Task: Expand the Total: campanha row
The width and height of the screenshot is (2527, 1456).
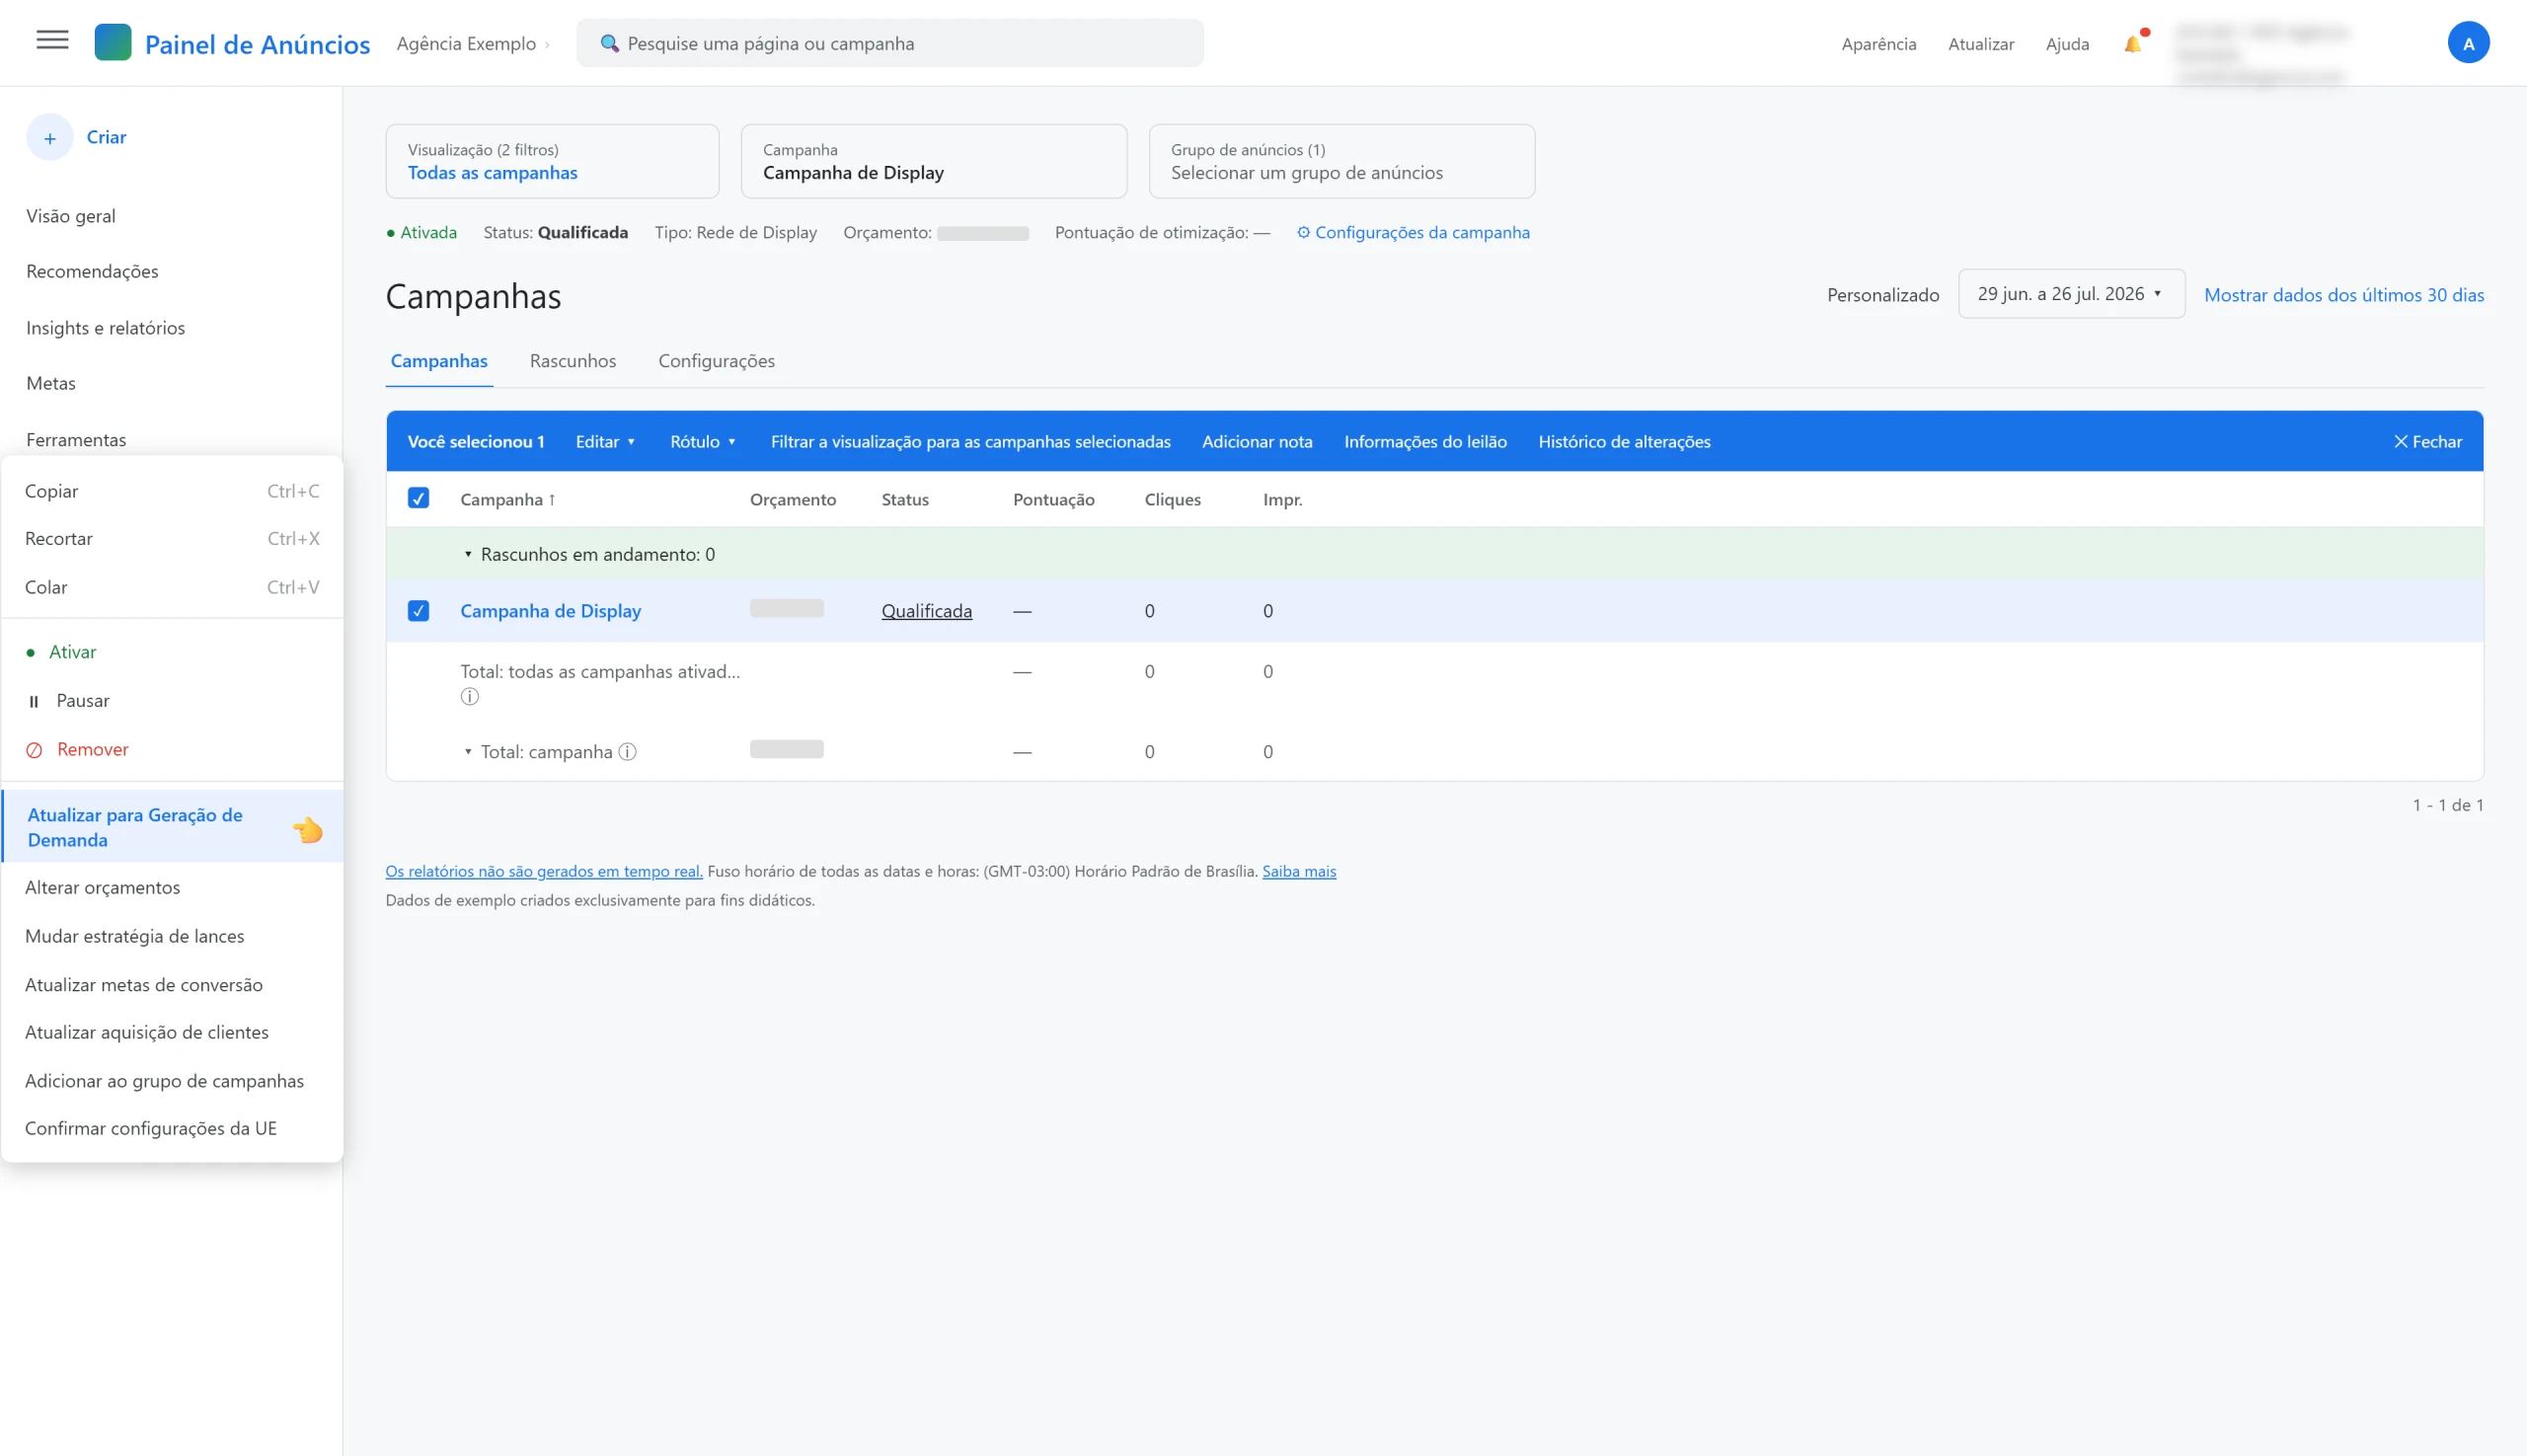Action: click(467, 752)
